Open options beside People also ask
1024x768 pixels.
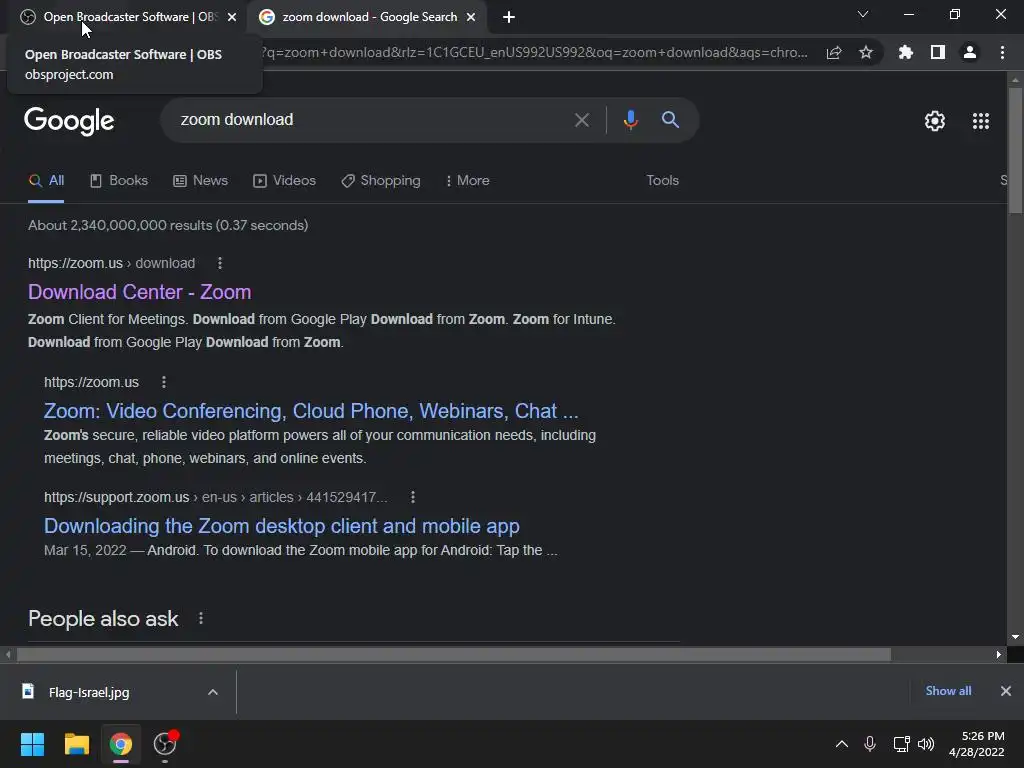click(x=201, y=618)
